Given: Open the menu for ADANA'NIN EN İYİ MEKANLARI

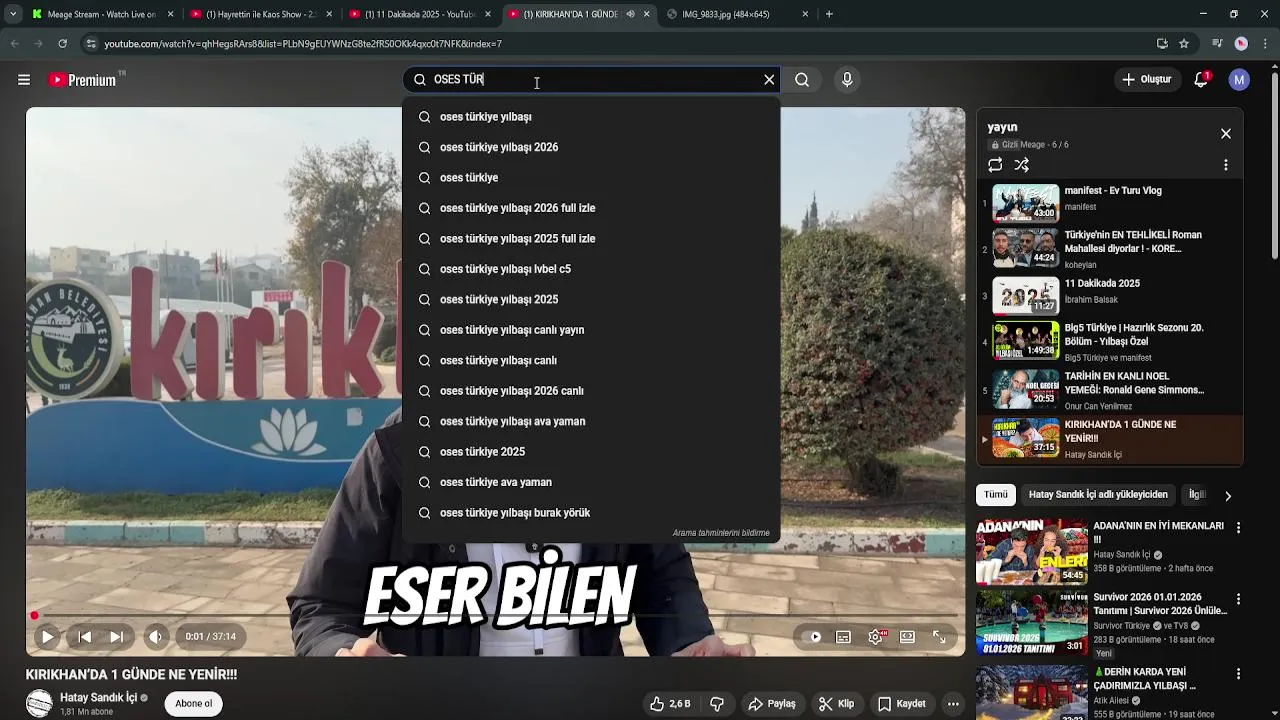Looking at the screenshot, I should [x=1238, y=528].
